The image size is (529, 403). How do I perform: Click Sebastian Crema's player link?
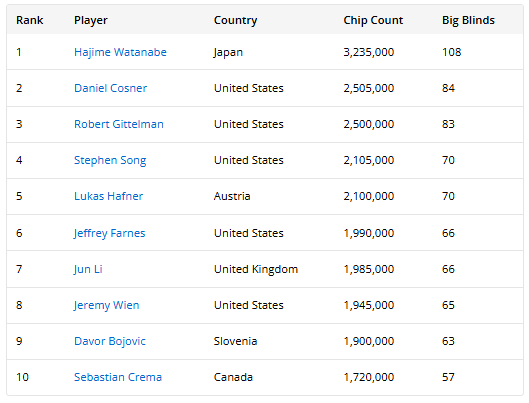click(x=118, y=377)
